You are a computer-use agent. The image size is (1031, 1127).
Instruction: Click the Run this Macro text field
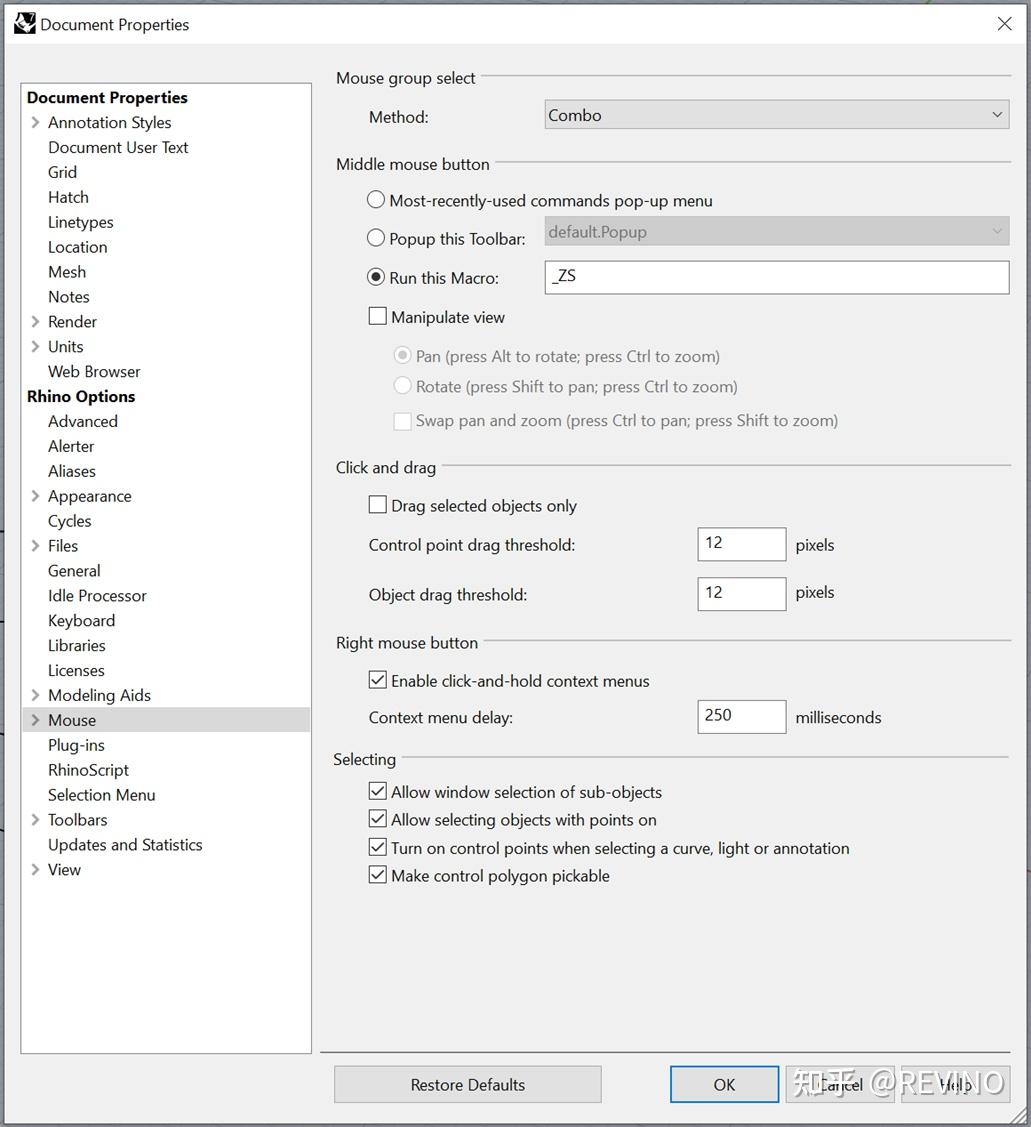click(776, 277)
